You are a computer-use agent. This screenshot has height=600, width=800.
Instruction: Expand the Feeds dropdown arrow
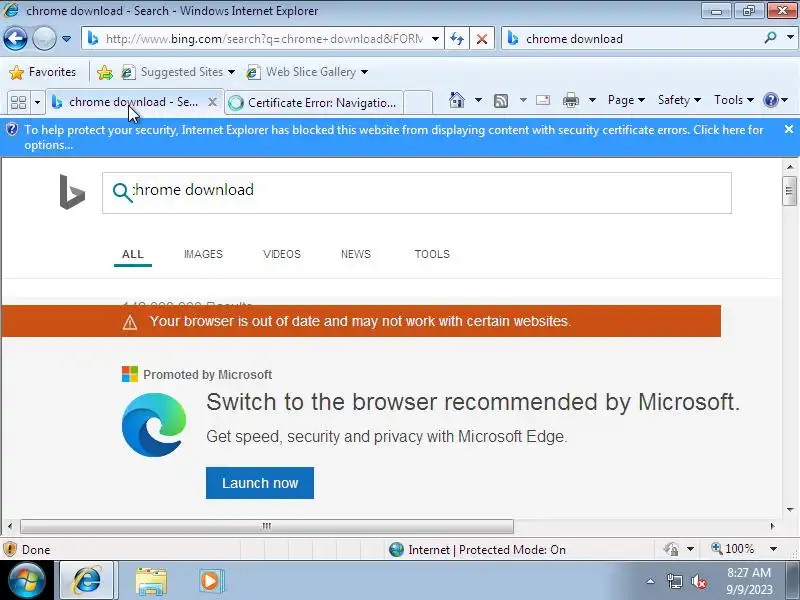coord(523,100)
